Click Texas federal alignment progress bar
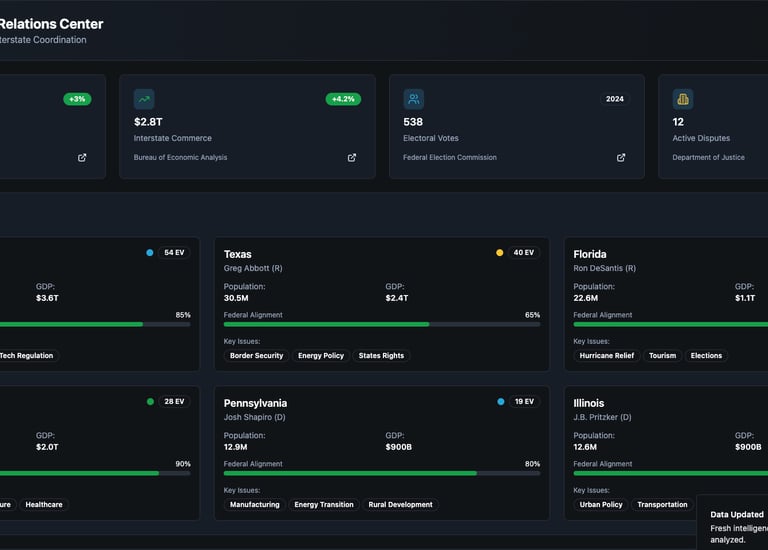 coord(382,324)
